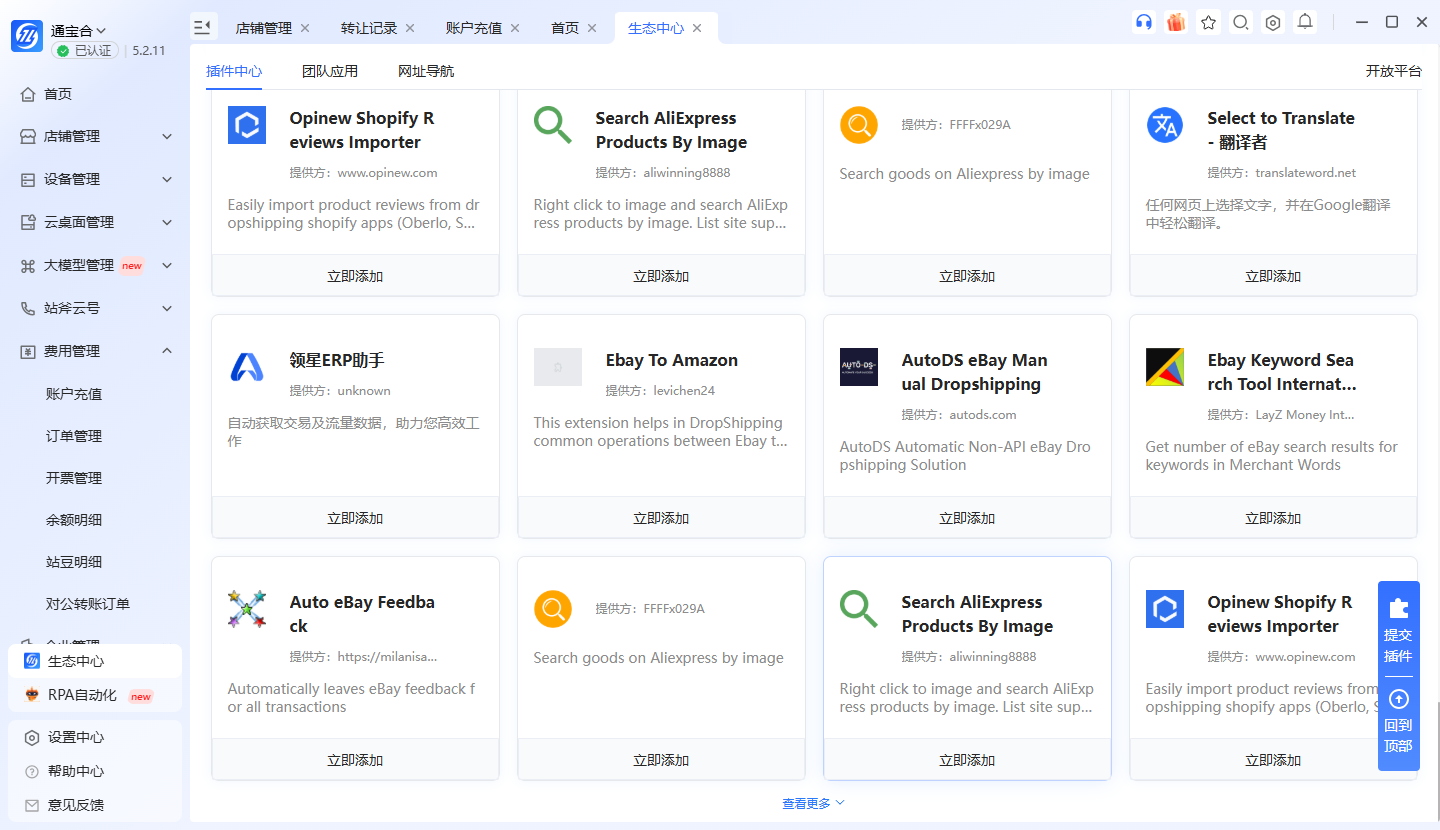Open notifications bell icon
1440x830 pixels.
pyautogui.click(x=1305, y=22)
